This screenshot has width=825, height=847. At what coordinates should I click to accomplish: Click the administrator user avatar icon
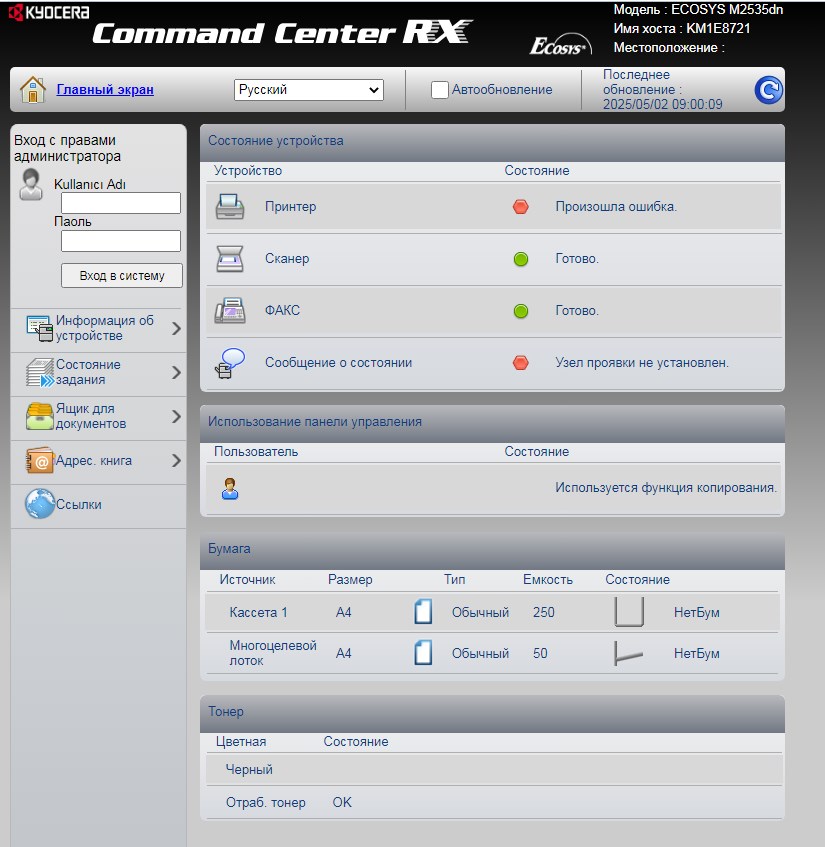[31, 185]
